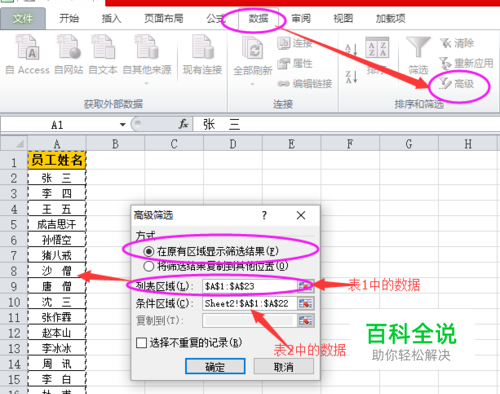Switch to the 插入 tab
Viewport: 500px width, 394px height.
[x=111, y=19]
